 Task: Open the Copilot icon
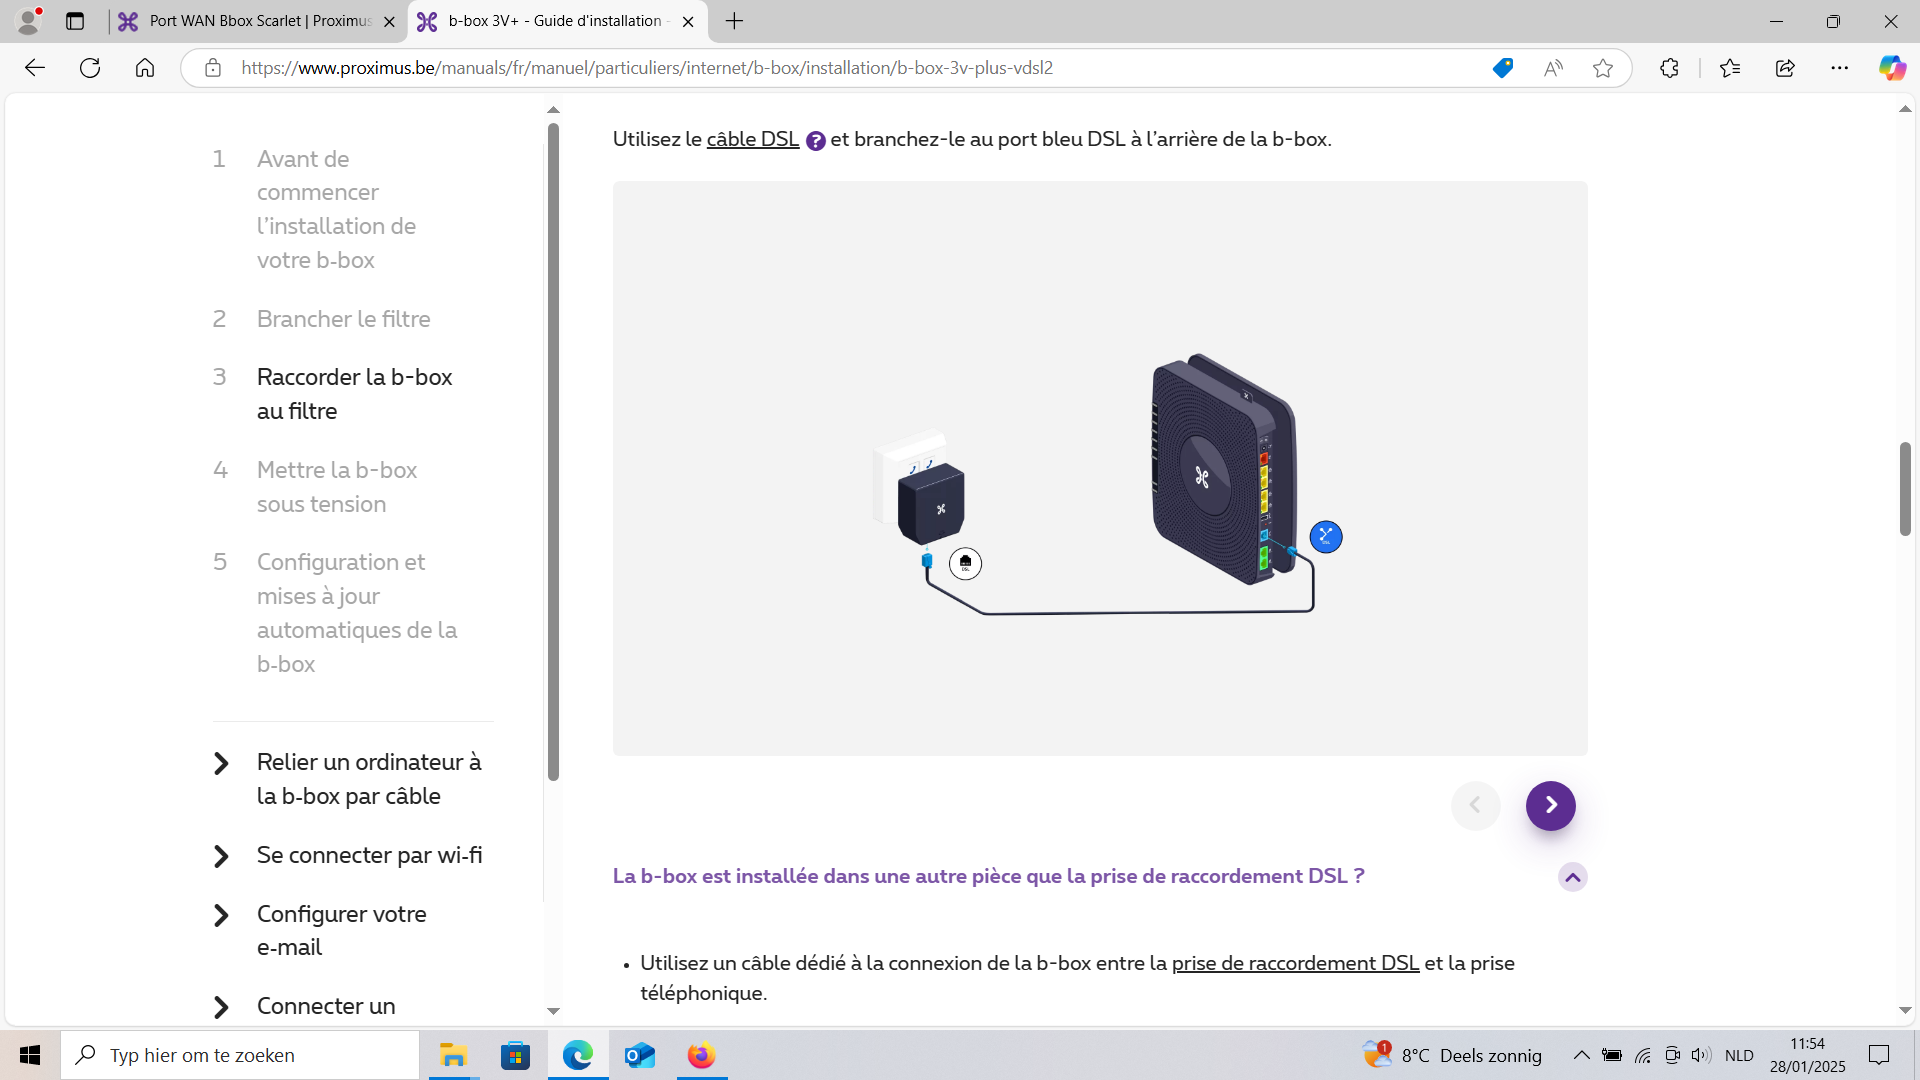pos(1892,68)
